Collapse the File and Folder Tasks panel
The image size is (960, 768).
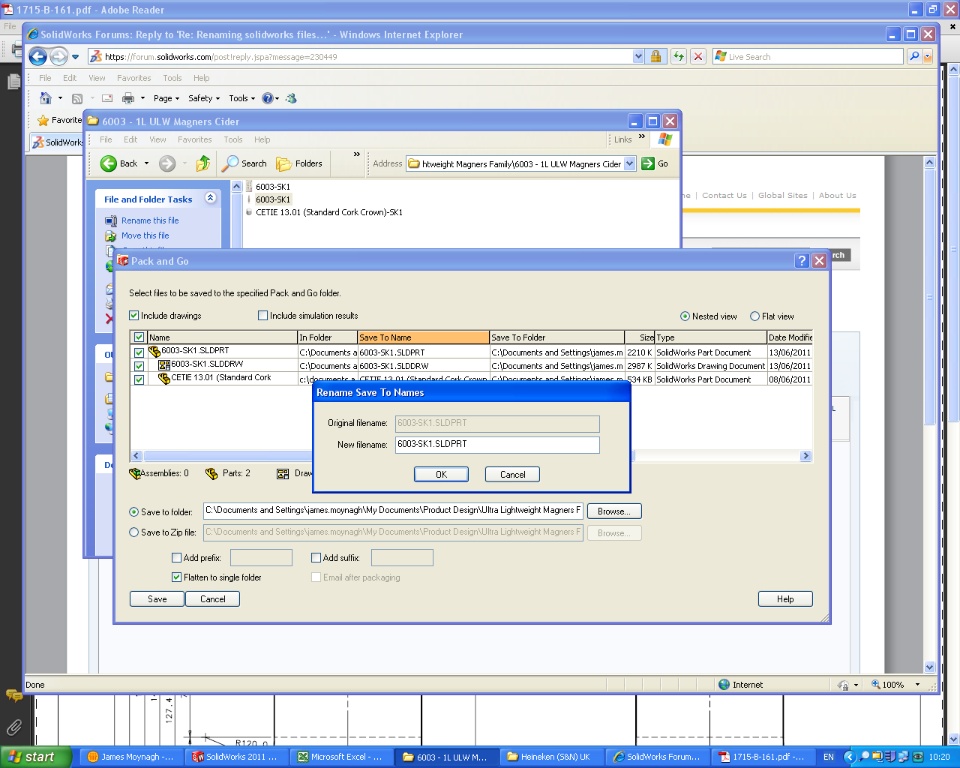211,198
